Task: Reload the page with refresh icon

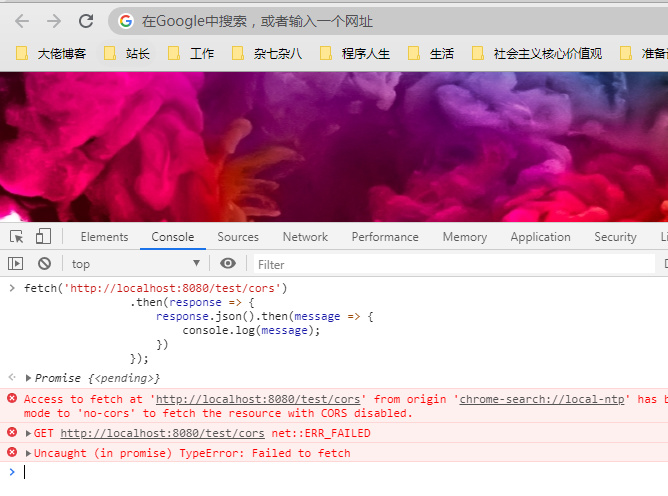Action: (x=86, y=21)
